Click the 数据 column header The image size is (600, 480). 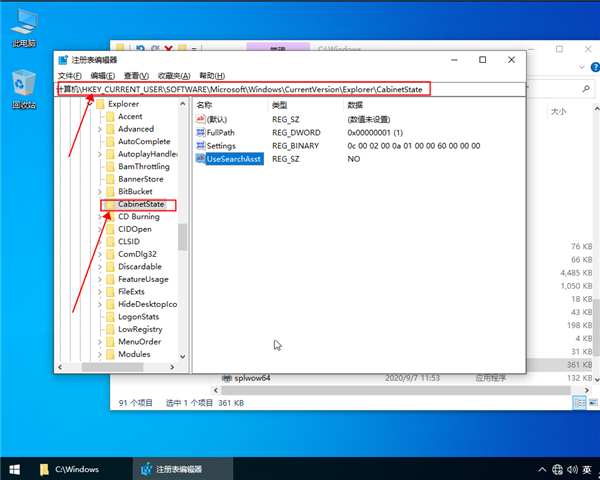355,105
